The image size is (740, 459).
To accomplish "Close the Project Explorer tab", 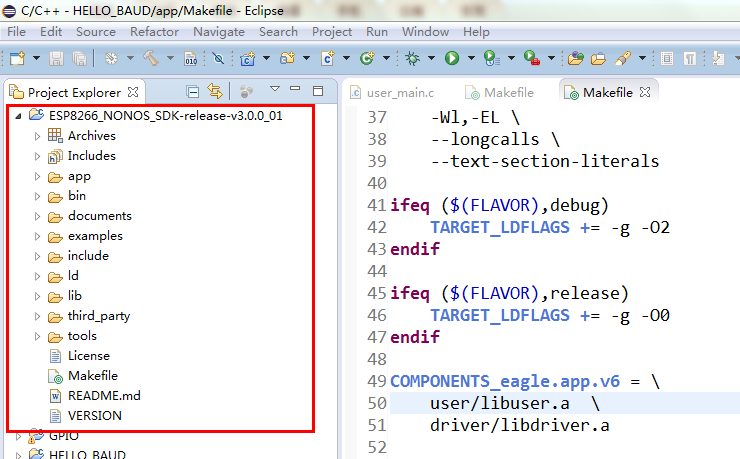I will tap(134, 92).
